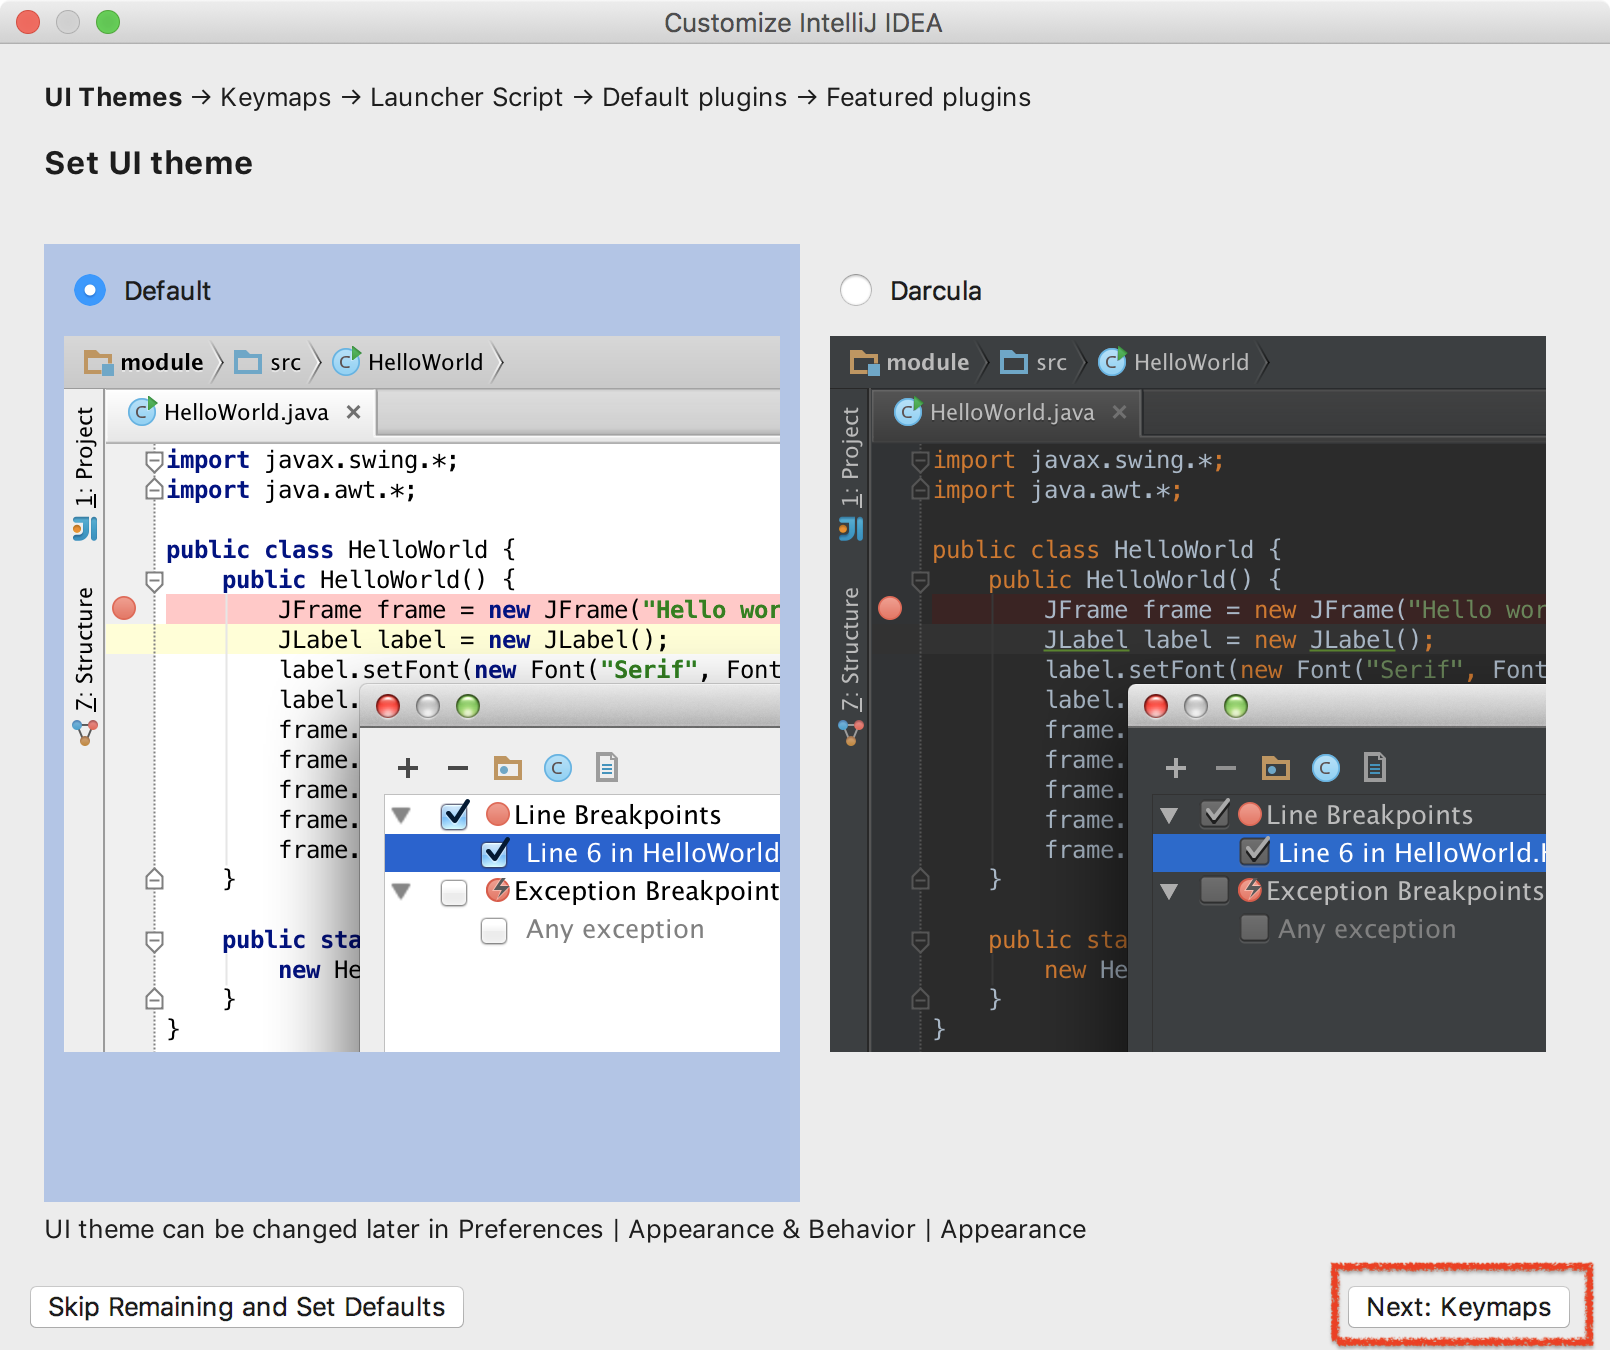Click the Keymaps step in breadcrumb
This screenshot has height=1350, width=1610.
tap(275, 97)
